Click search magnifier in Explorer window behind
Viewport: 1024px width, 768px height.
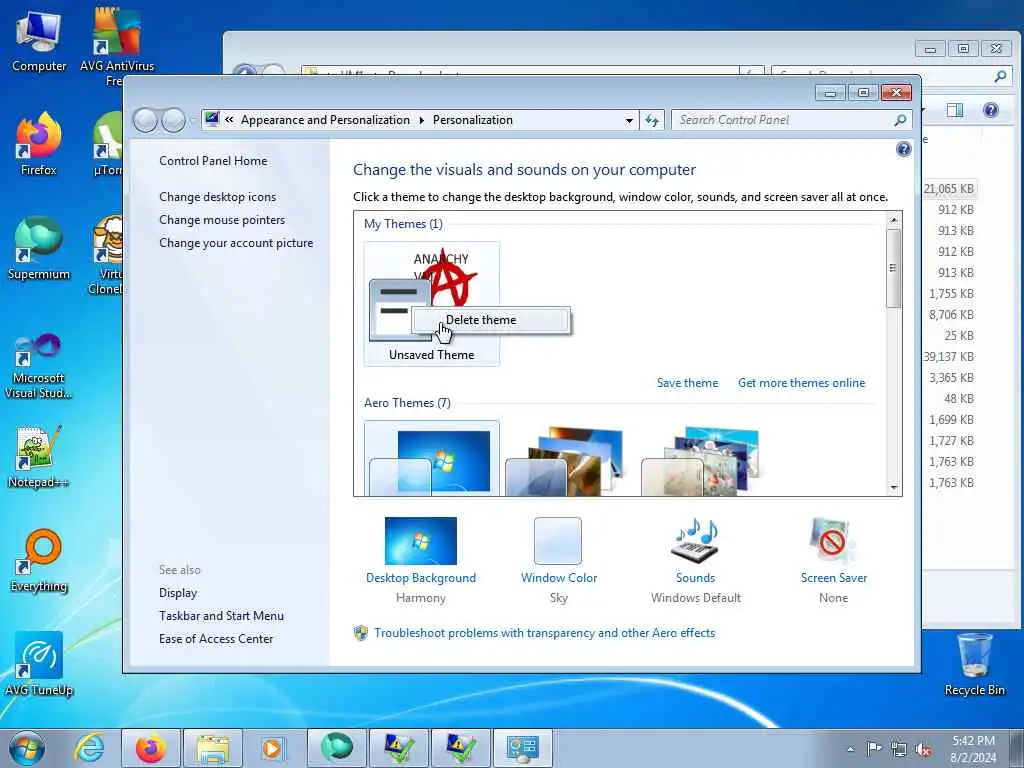(x=1000, y=76)
